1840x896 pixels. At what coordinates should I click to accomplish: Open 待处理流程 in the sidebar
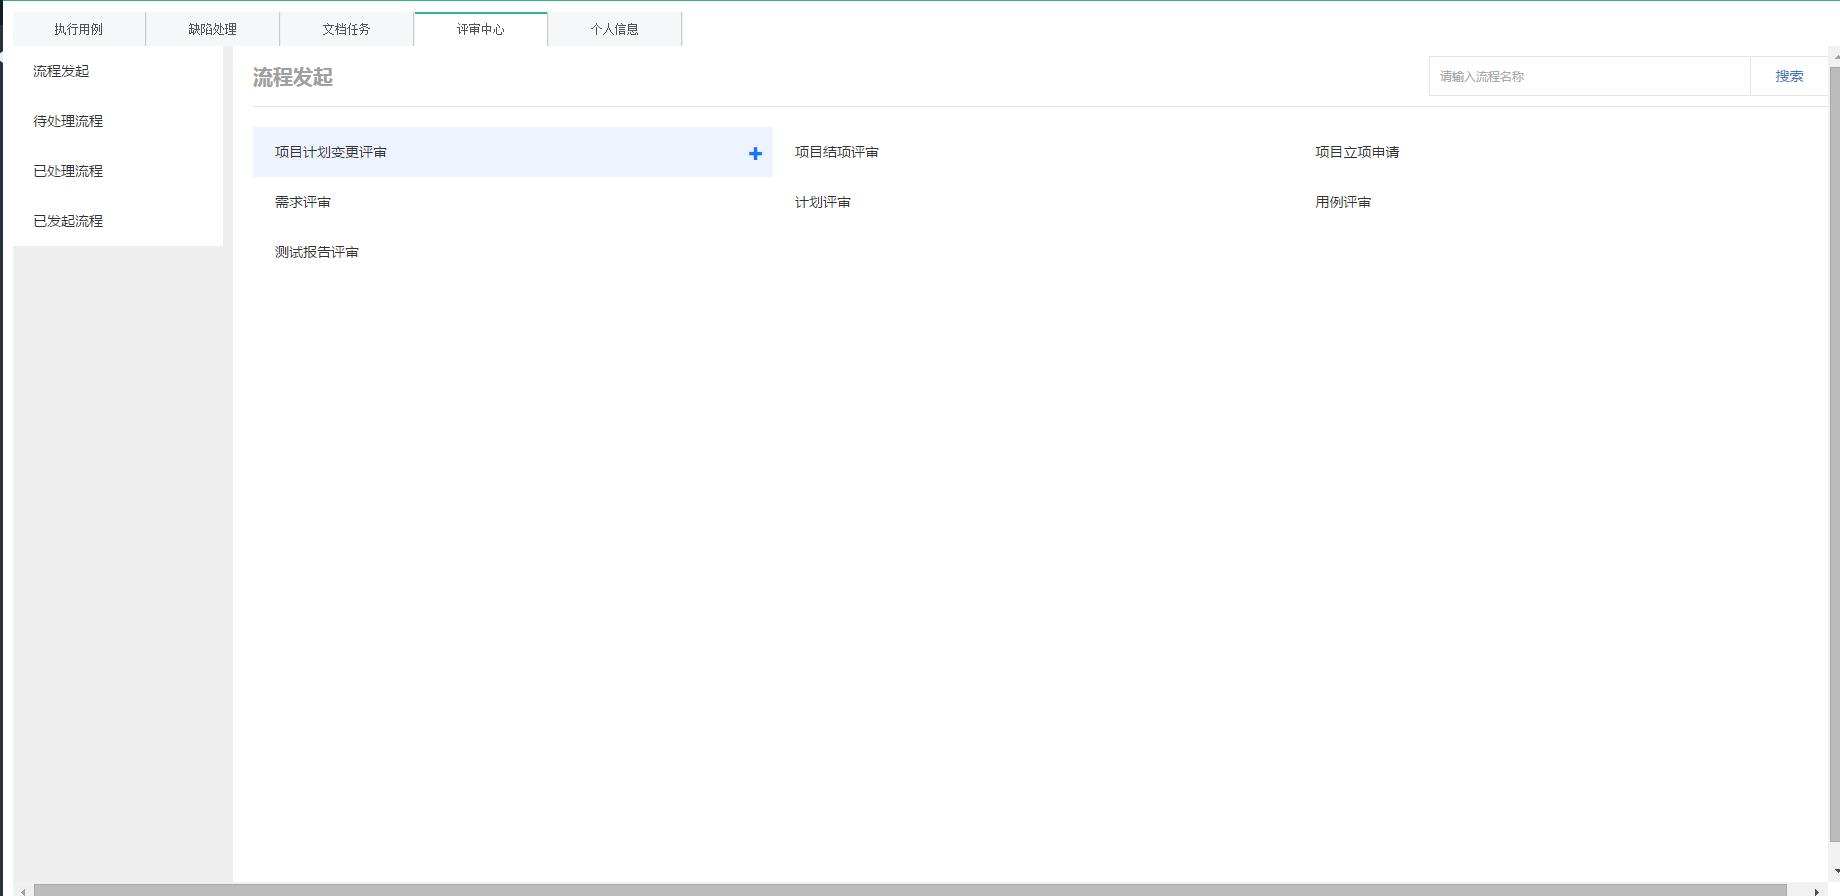[x=68, y=121]
